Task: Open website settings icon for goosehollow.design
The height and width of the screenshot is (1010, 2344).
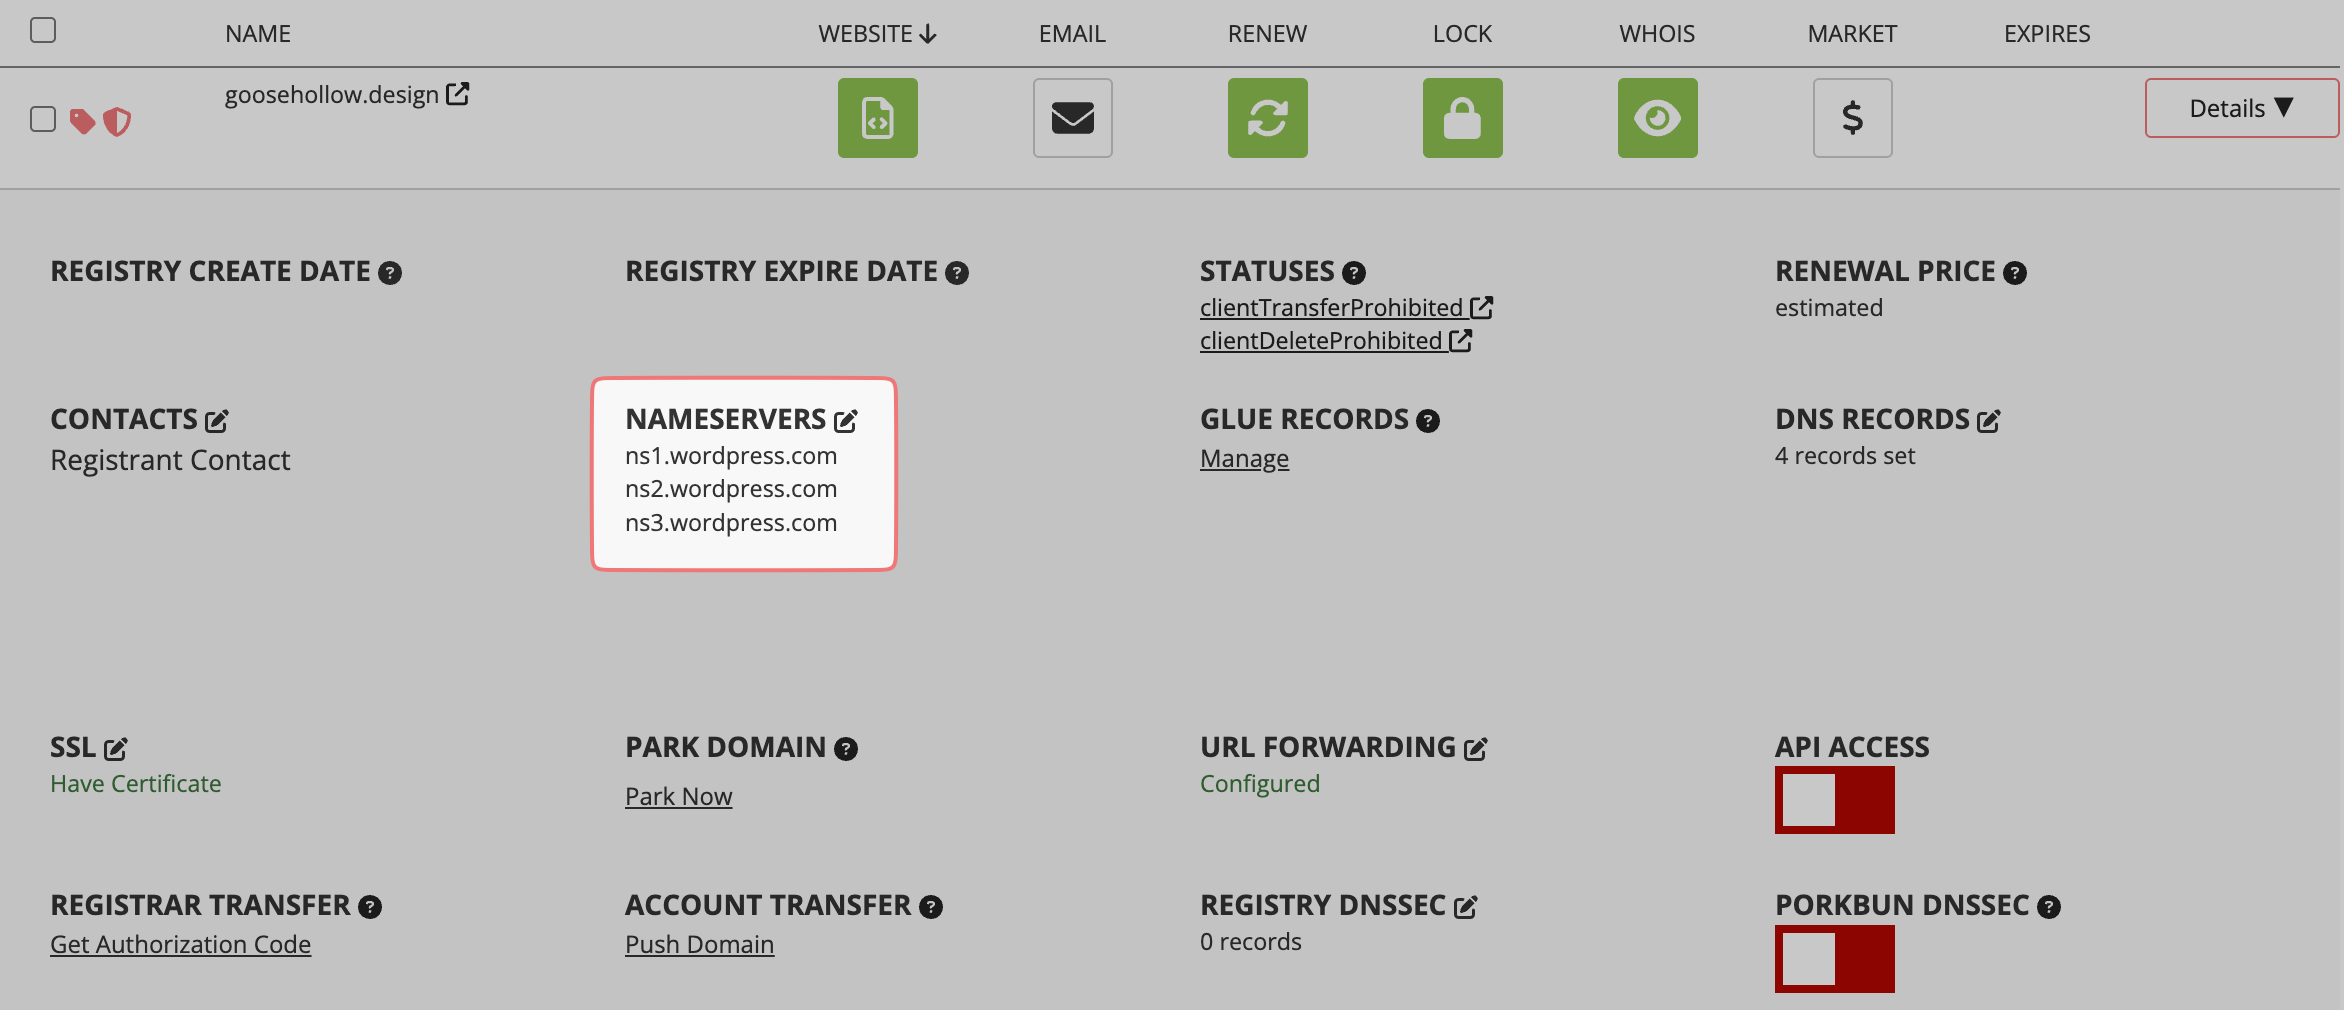Action: point(877,118)
